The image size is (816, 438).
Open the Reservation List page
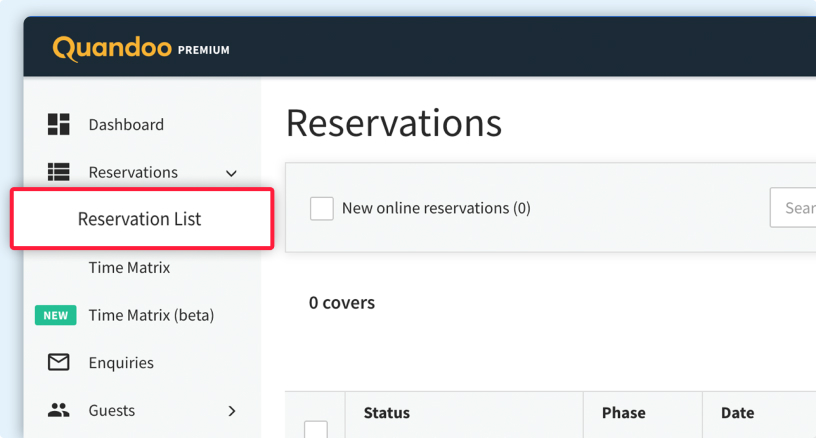click(x=139, y=219)
